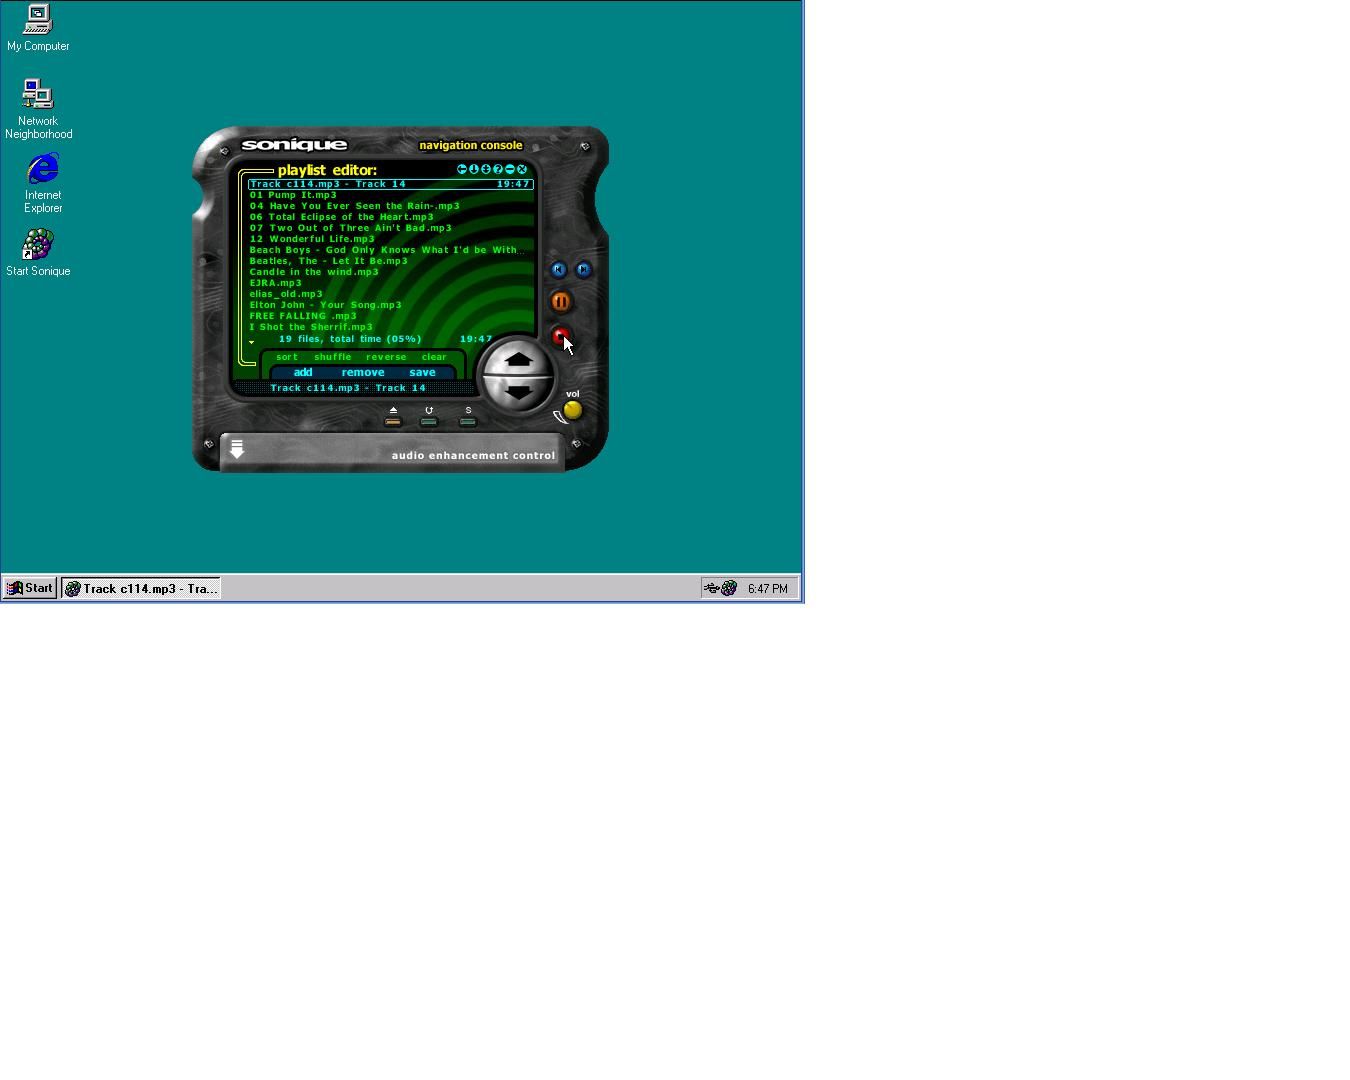1350x1080 pixels.
Task: Expand the audio enhancement control drawer
Action: (237, 451)
